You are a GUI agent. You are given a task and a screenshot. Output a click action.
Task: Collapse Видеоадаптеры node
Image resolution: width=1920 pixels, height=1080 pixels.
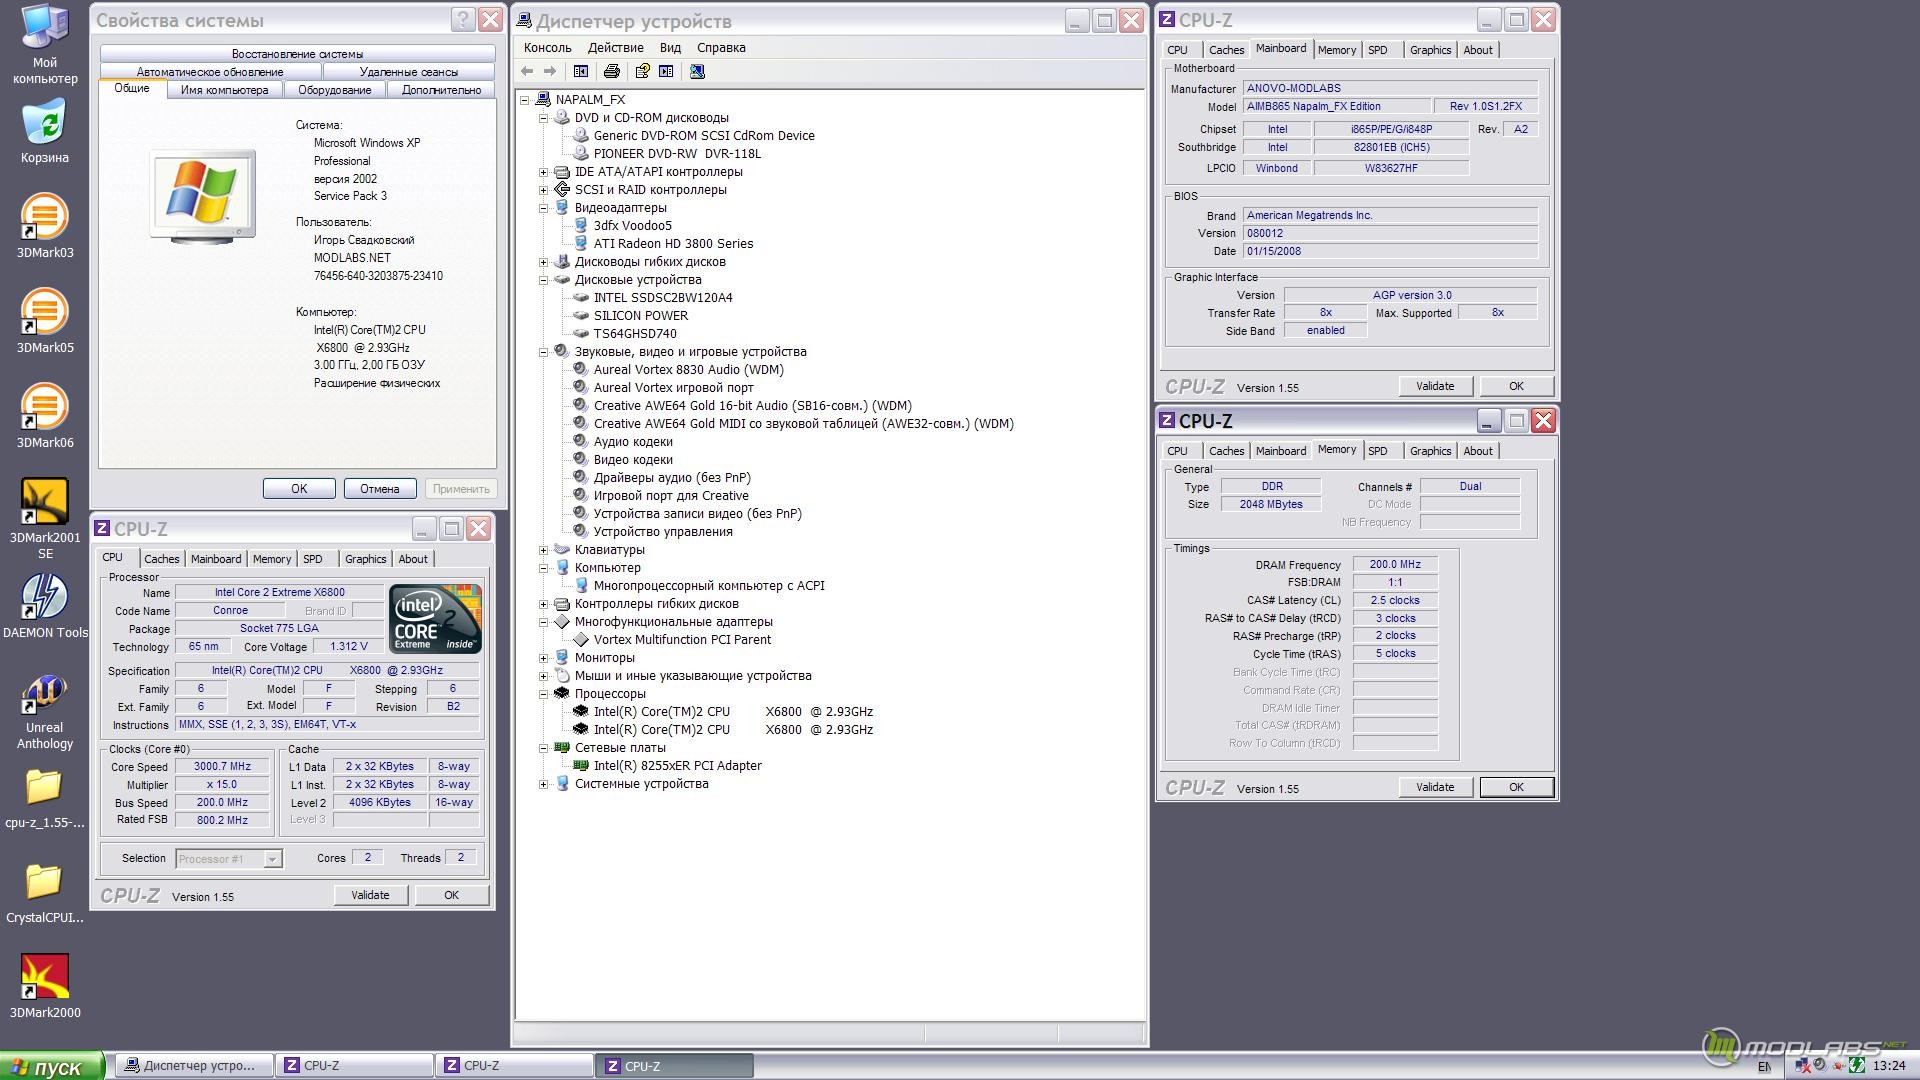click(x=544, y=208)
